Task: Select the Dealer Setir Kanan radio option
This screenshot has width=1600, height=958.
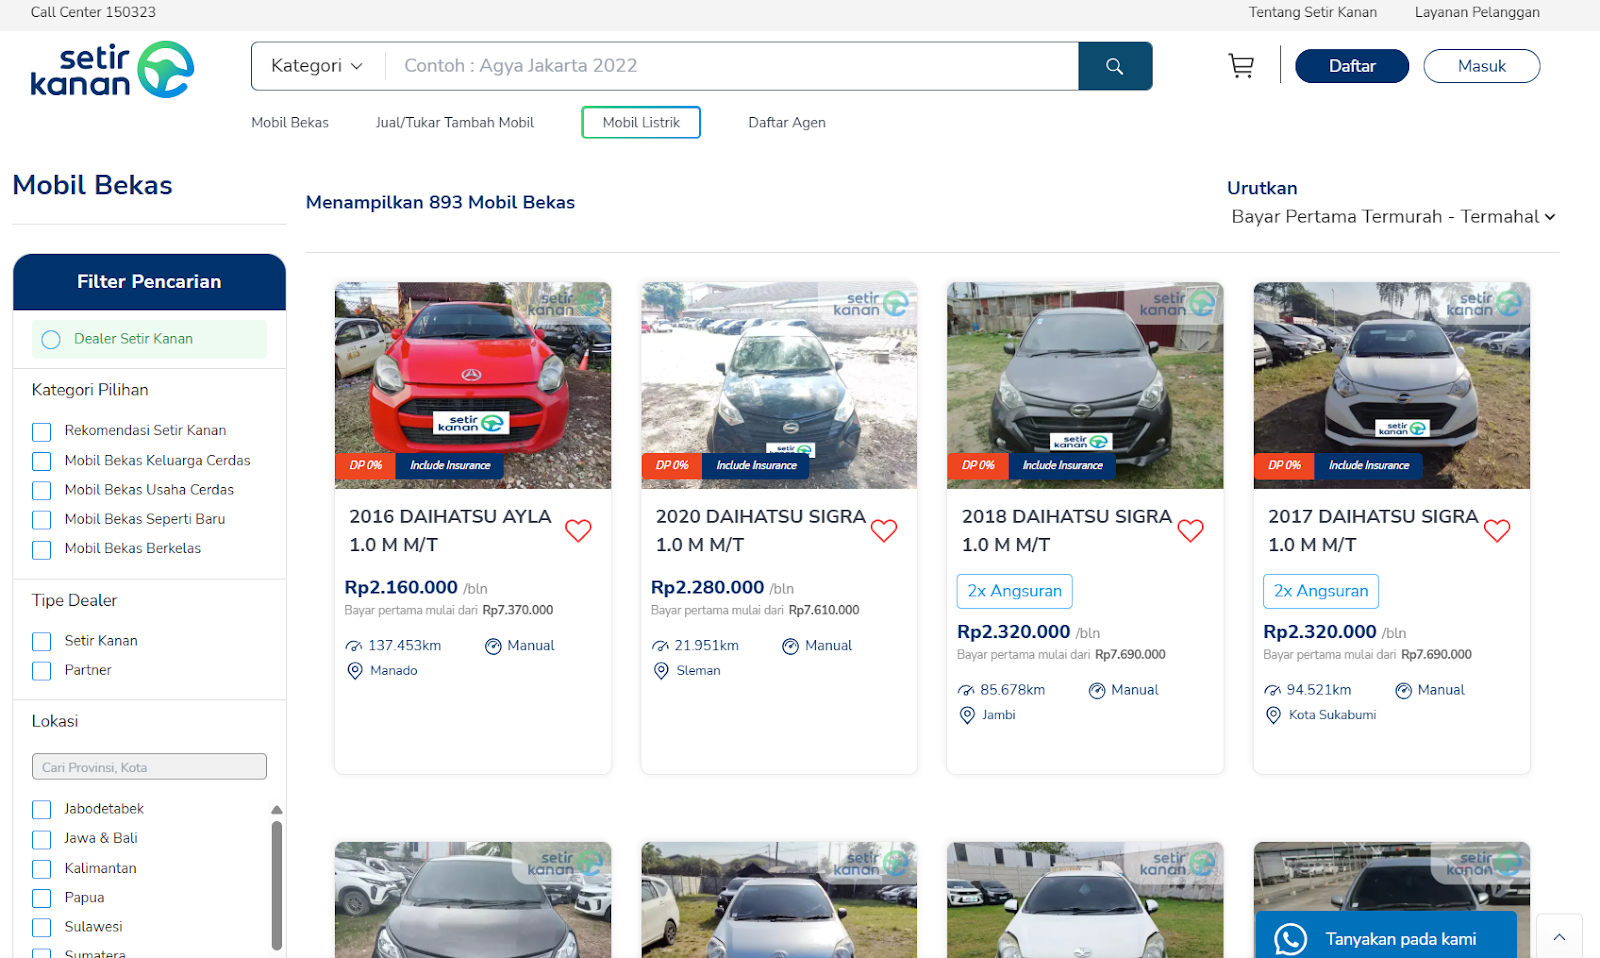Action: coord(51,339)
